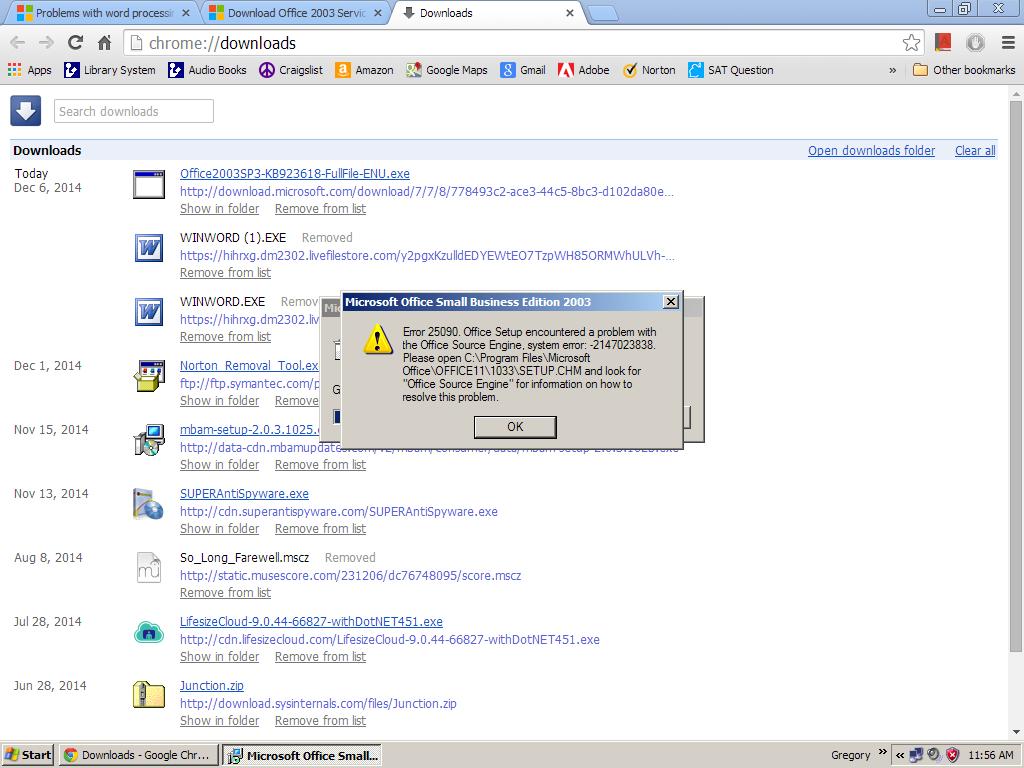Expand the Gregory toolbar chevron

[883, 752]
